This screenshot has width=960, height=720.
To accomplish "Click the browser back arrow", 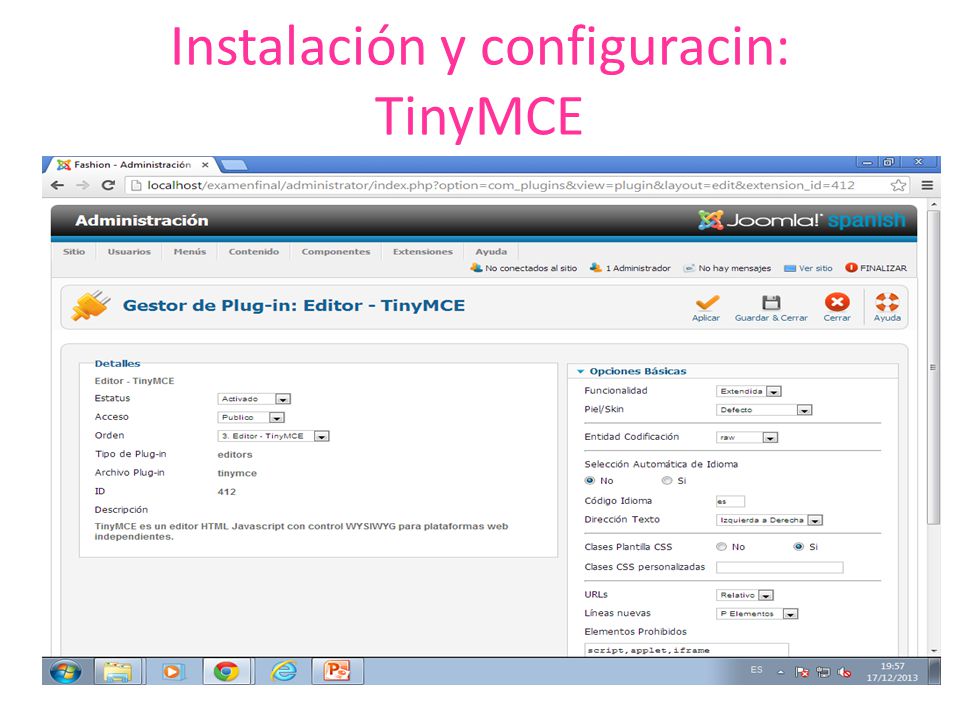I will click(58, 185).
